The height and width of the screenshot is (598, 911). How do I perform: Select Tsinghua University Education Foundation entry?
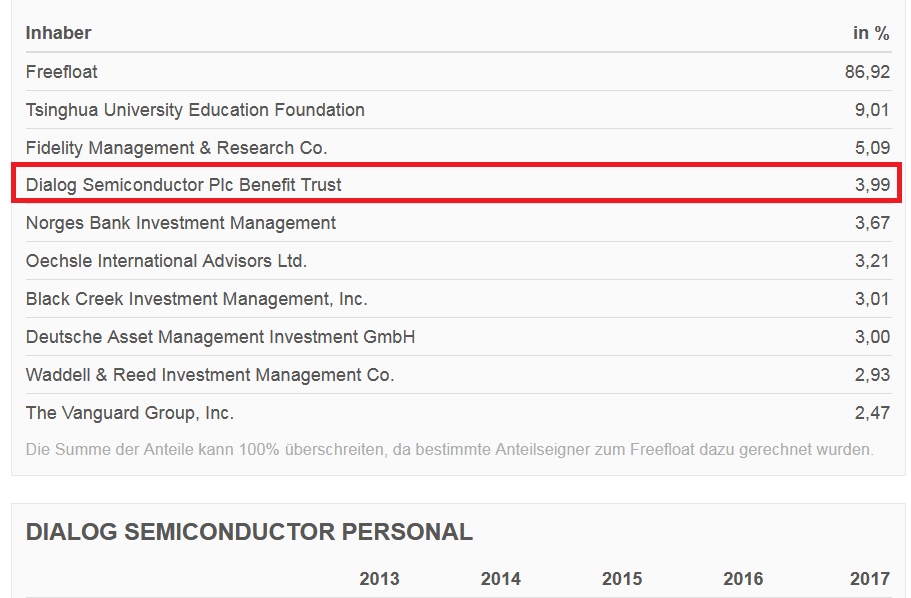pyautogui.click(x=195, y=110)
